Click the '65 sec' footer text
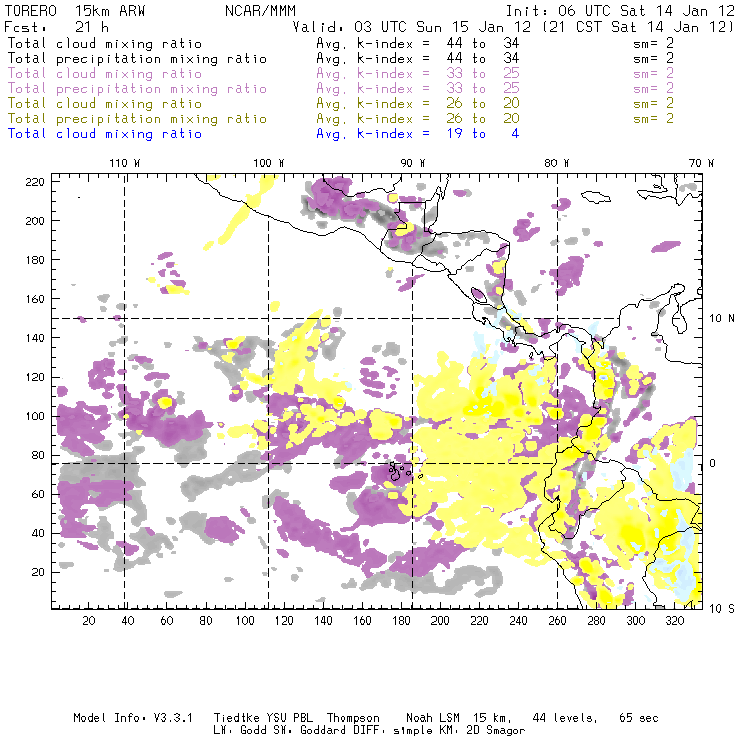This screenshot has width=740, height=740. tap(639, 718)
